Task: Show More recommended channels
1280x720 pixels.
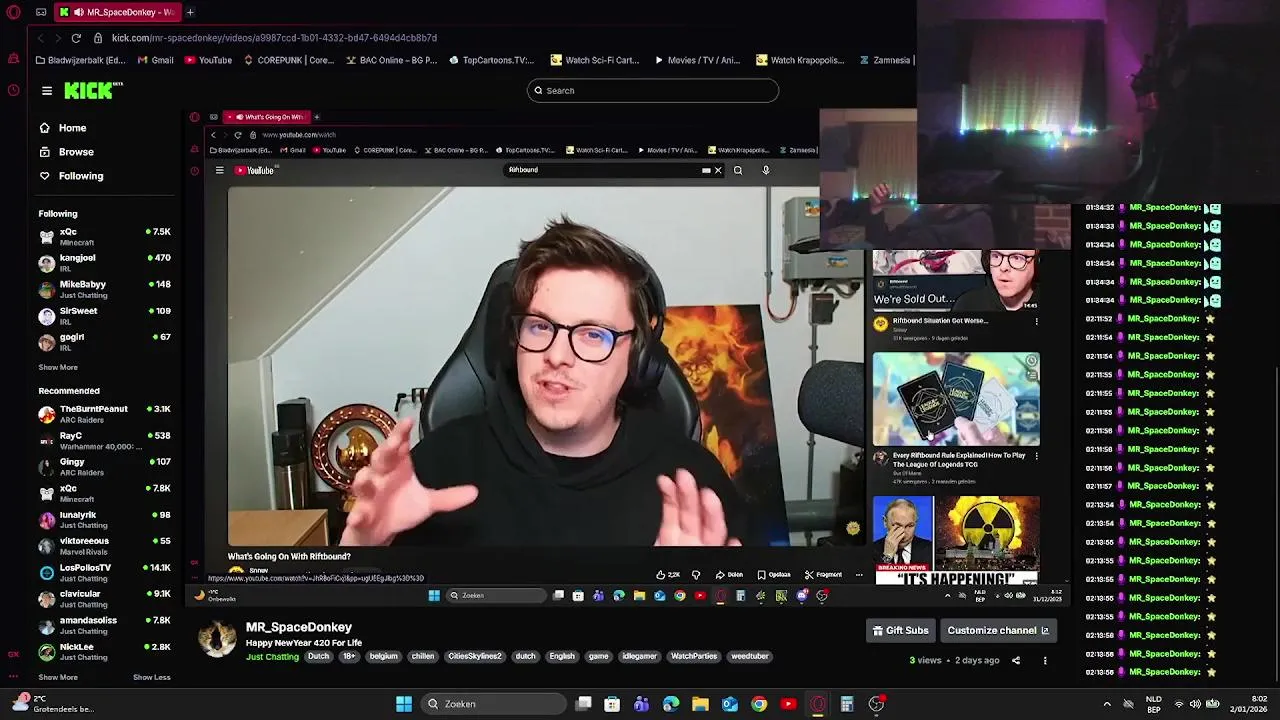Action: 58,677
